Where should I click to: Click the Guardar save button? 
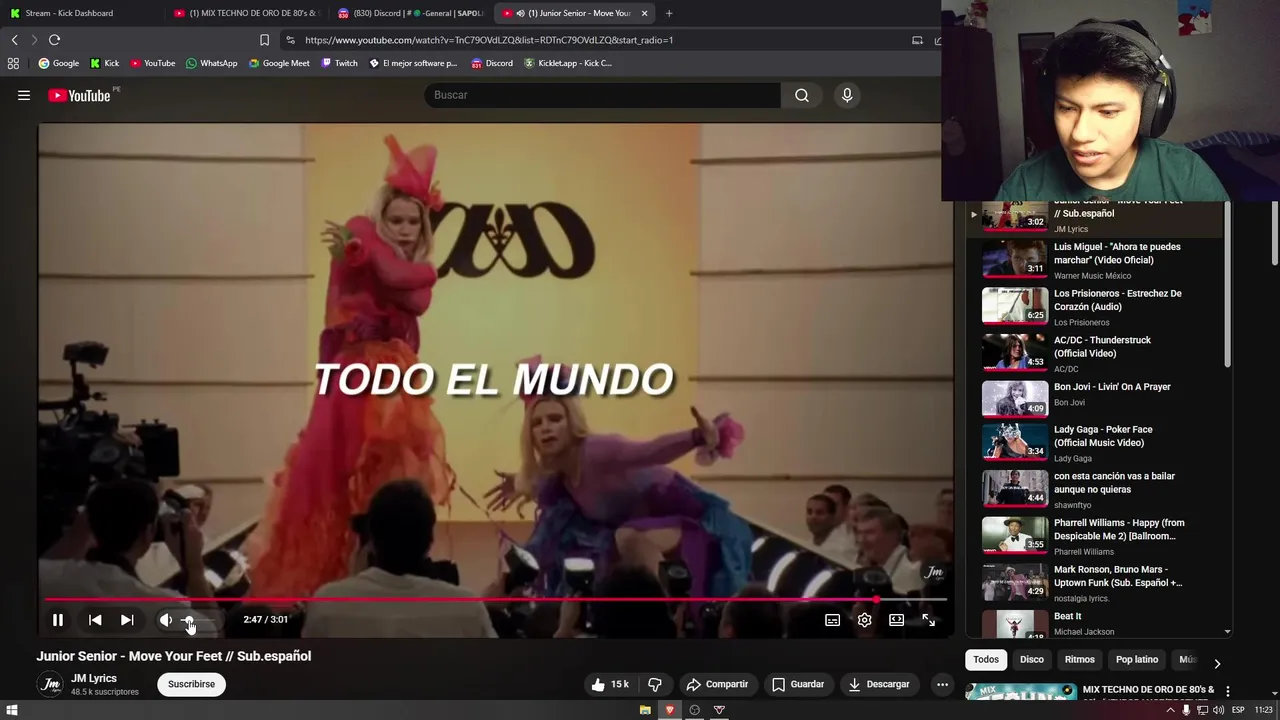click(x=798, y=684)
